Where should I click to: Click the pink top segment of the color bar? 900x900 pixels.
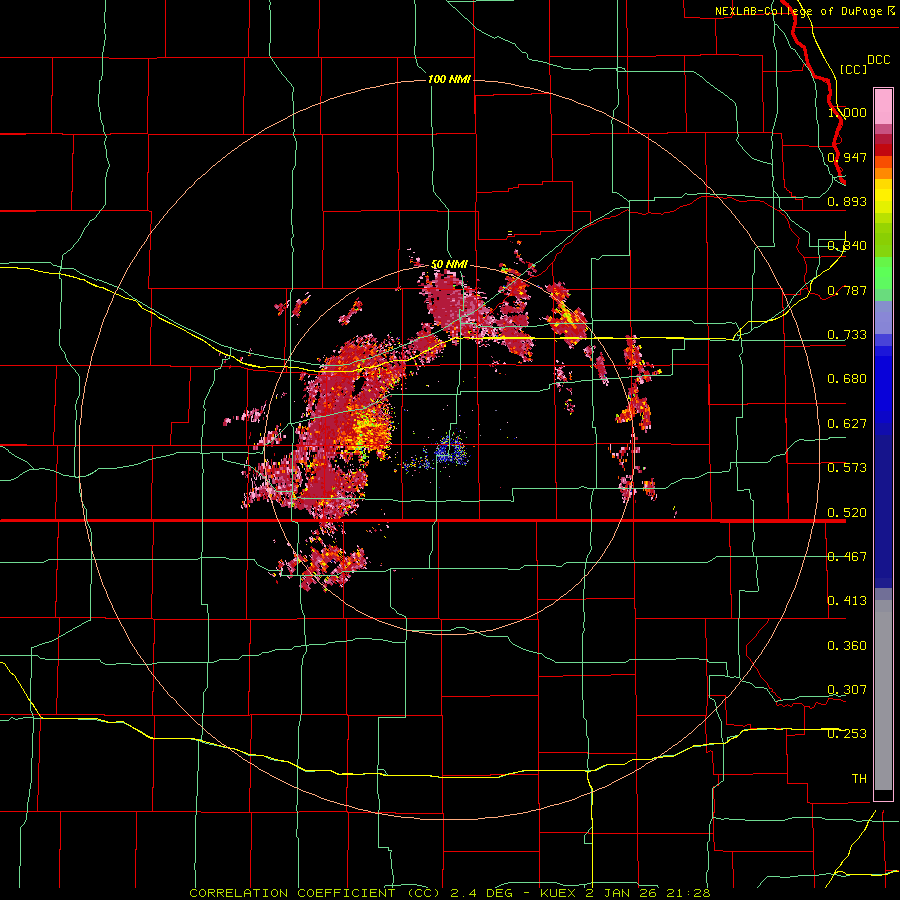(883, 107)
